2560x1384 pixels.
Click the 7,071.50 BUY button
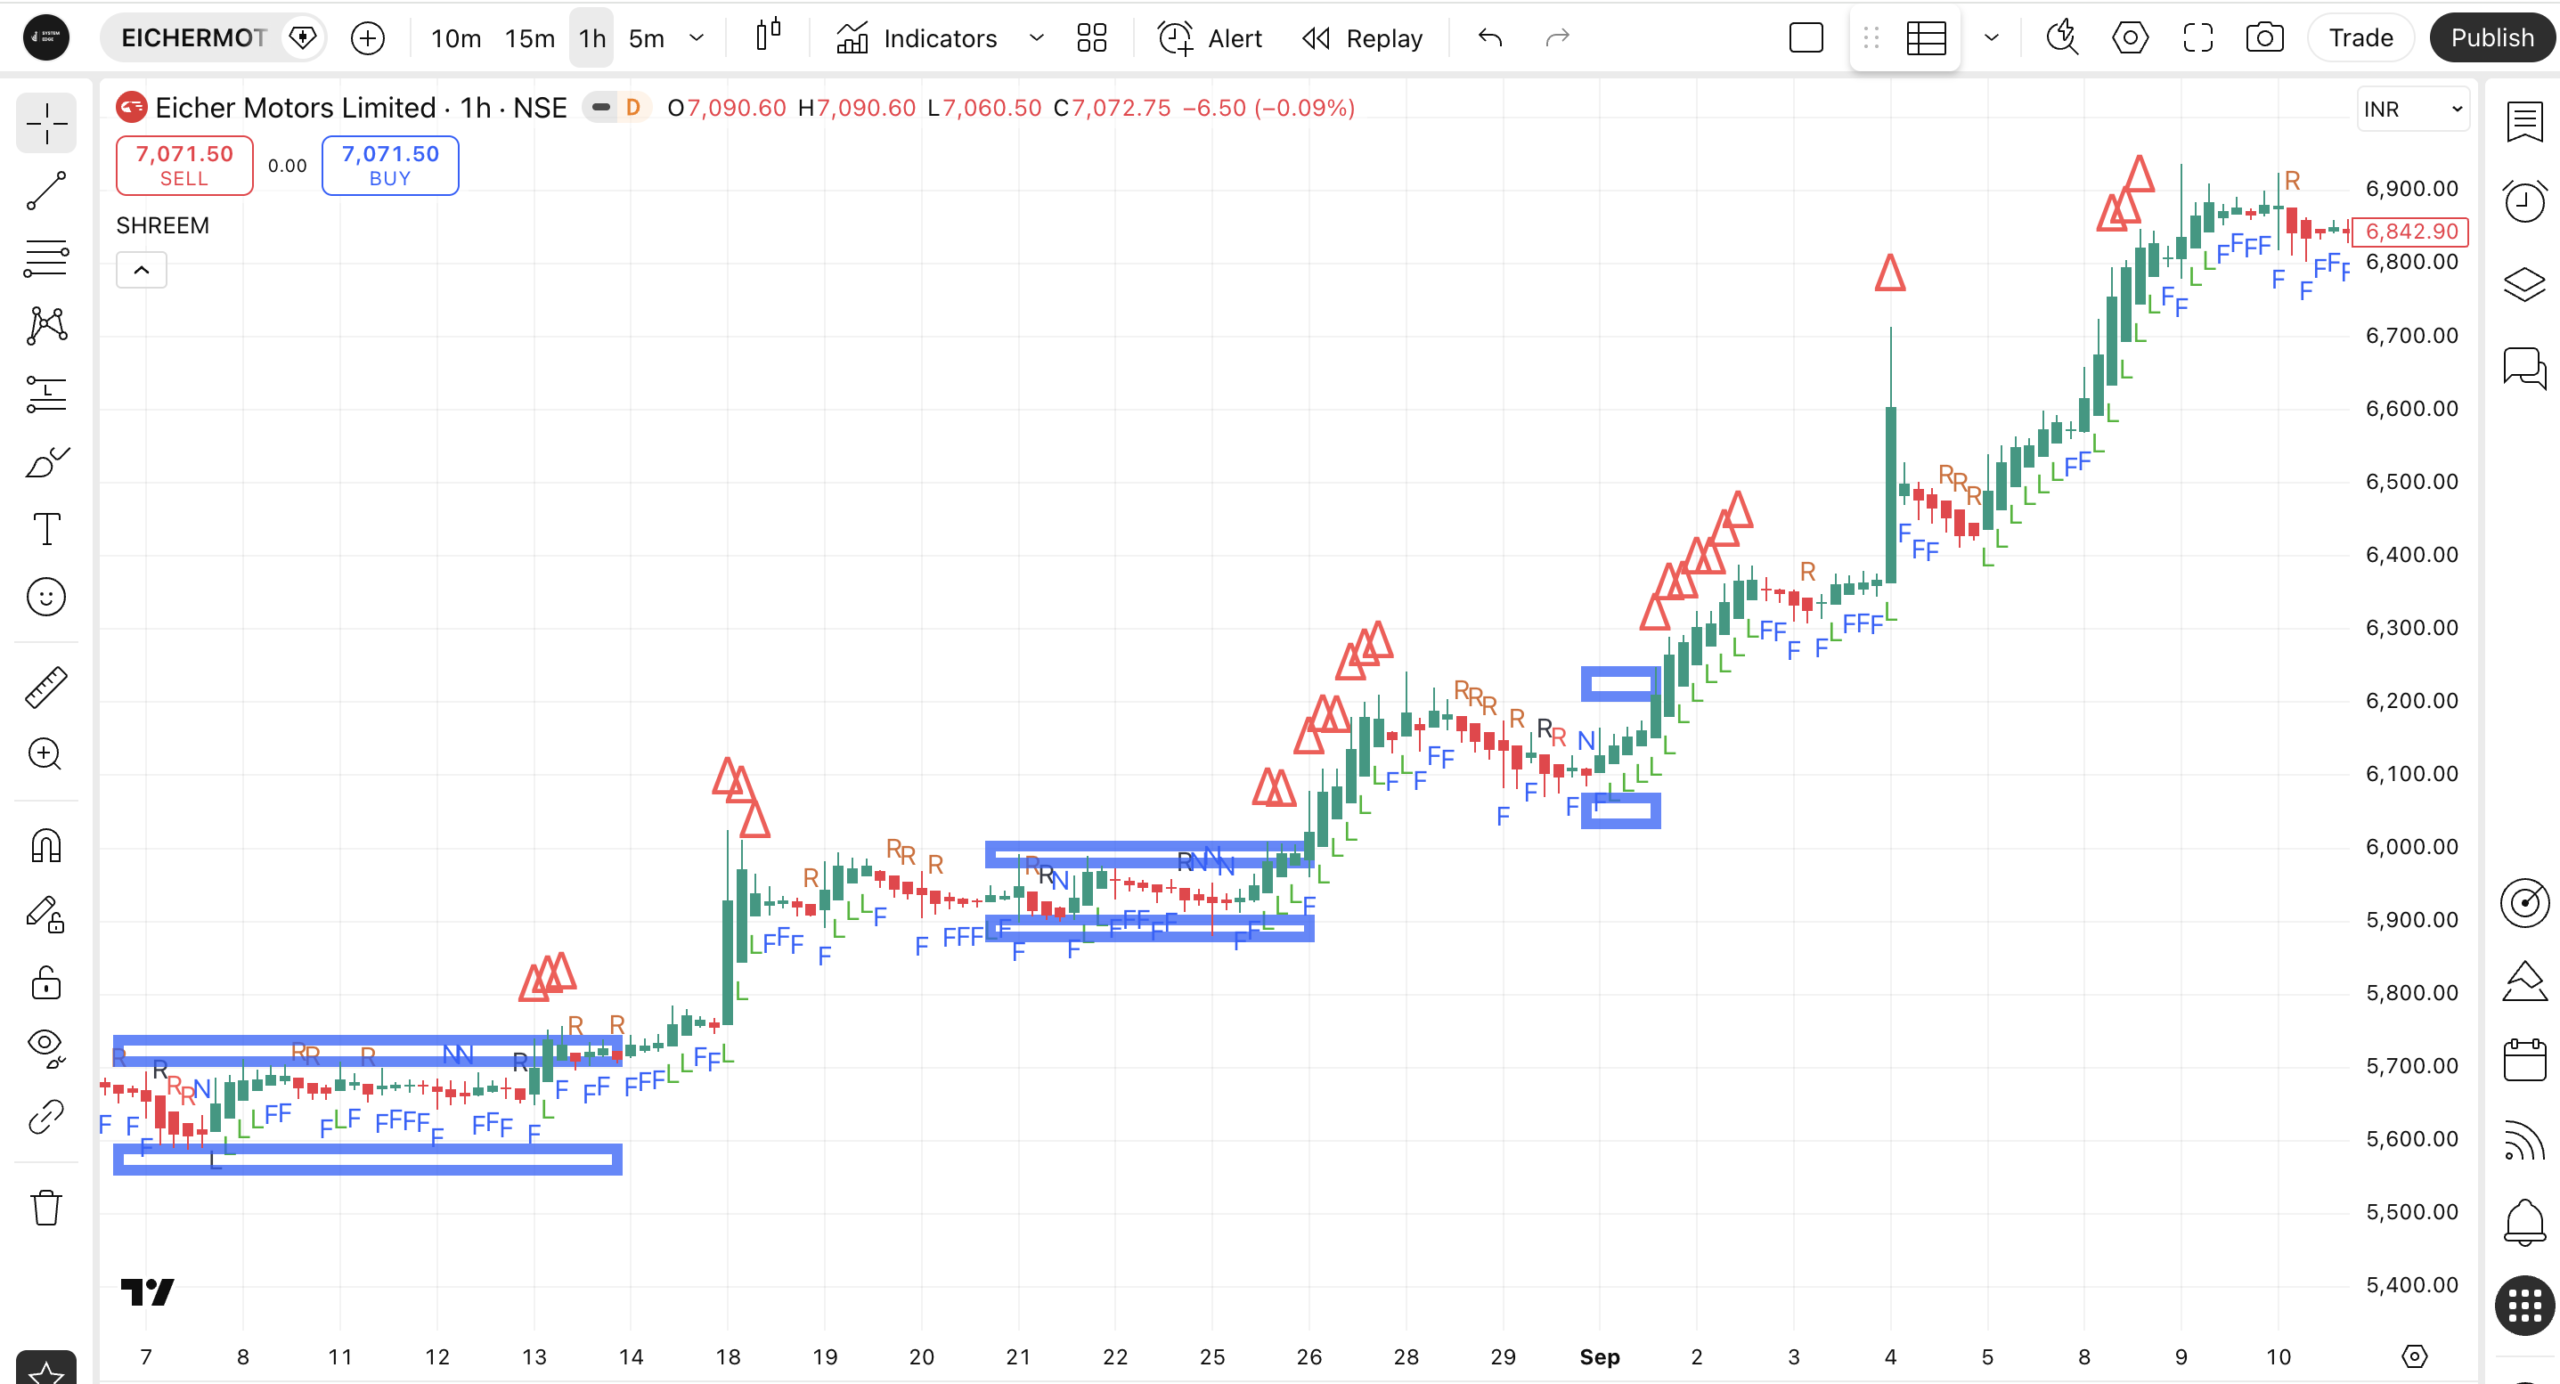click(390, 165)
